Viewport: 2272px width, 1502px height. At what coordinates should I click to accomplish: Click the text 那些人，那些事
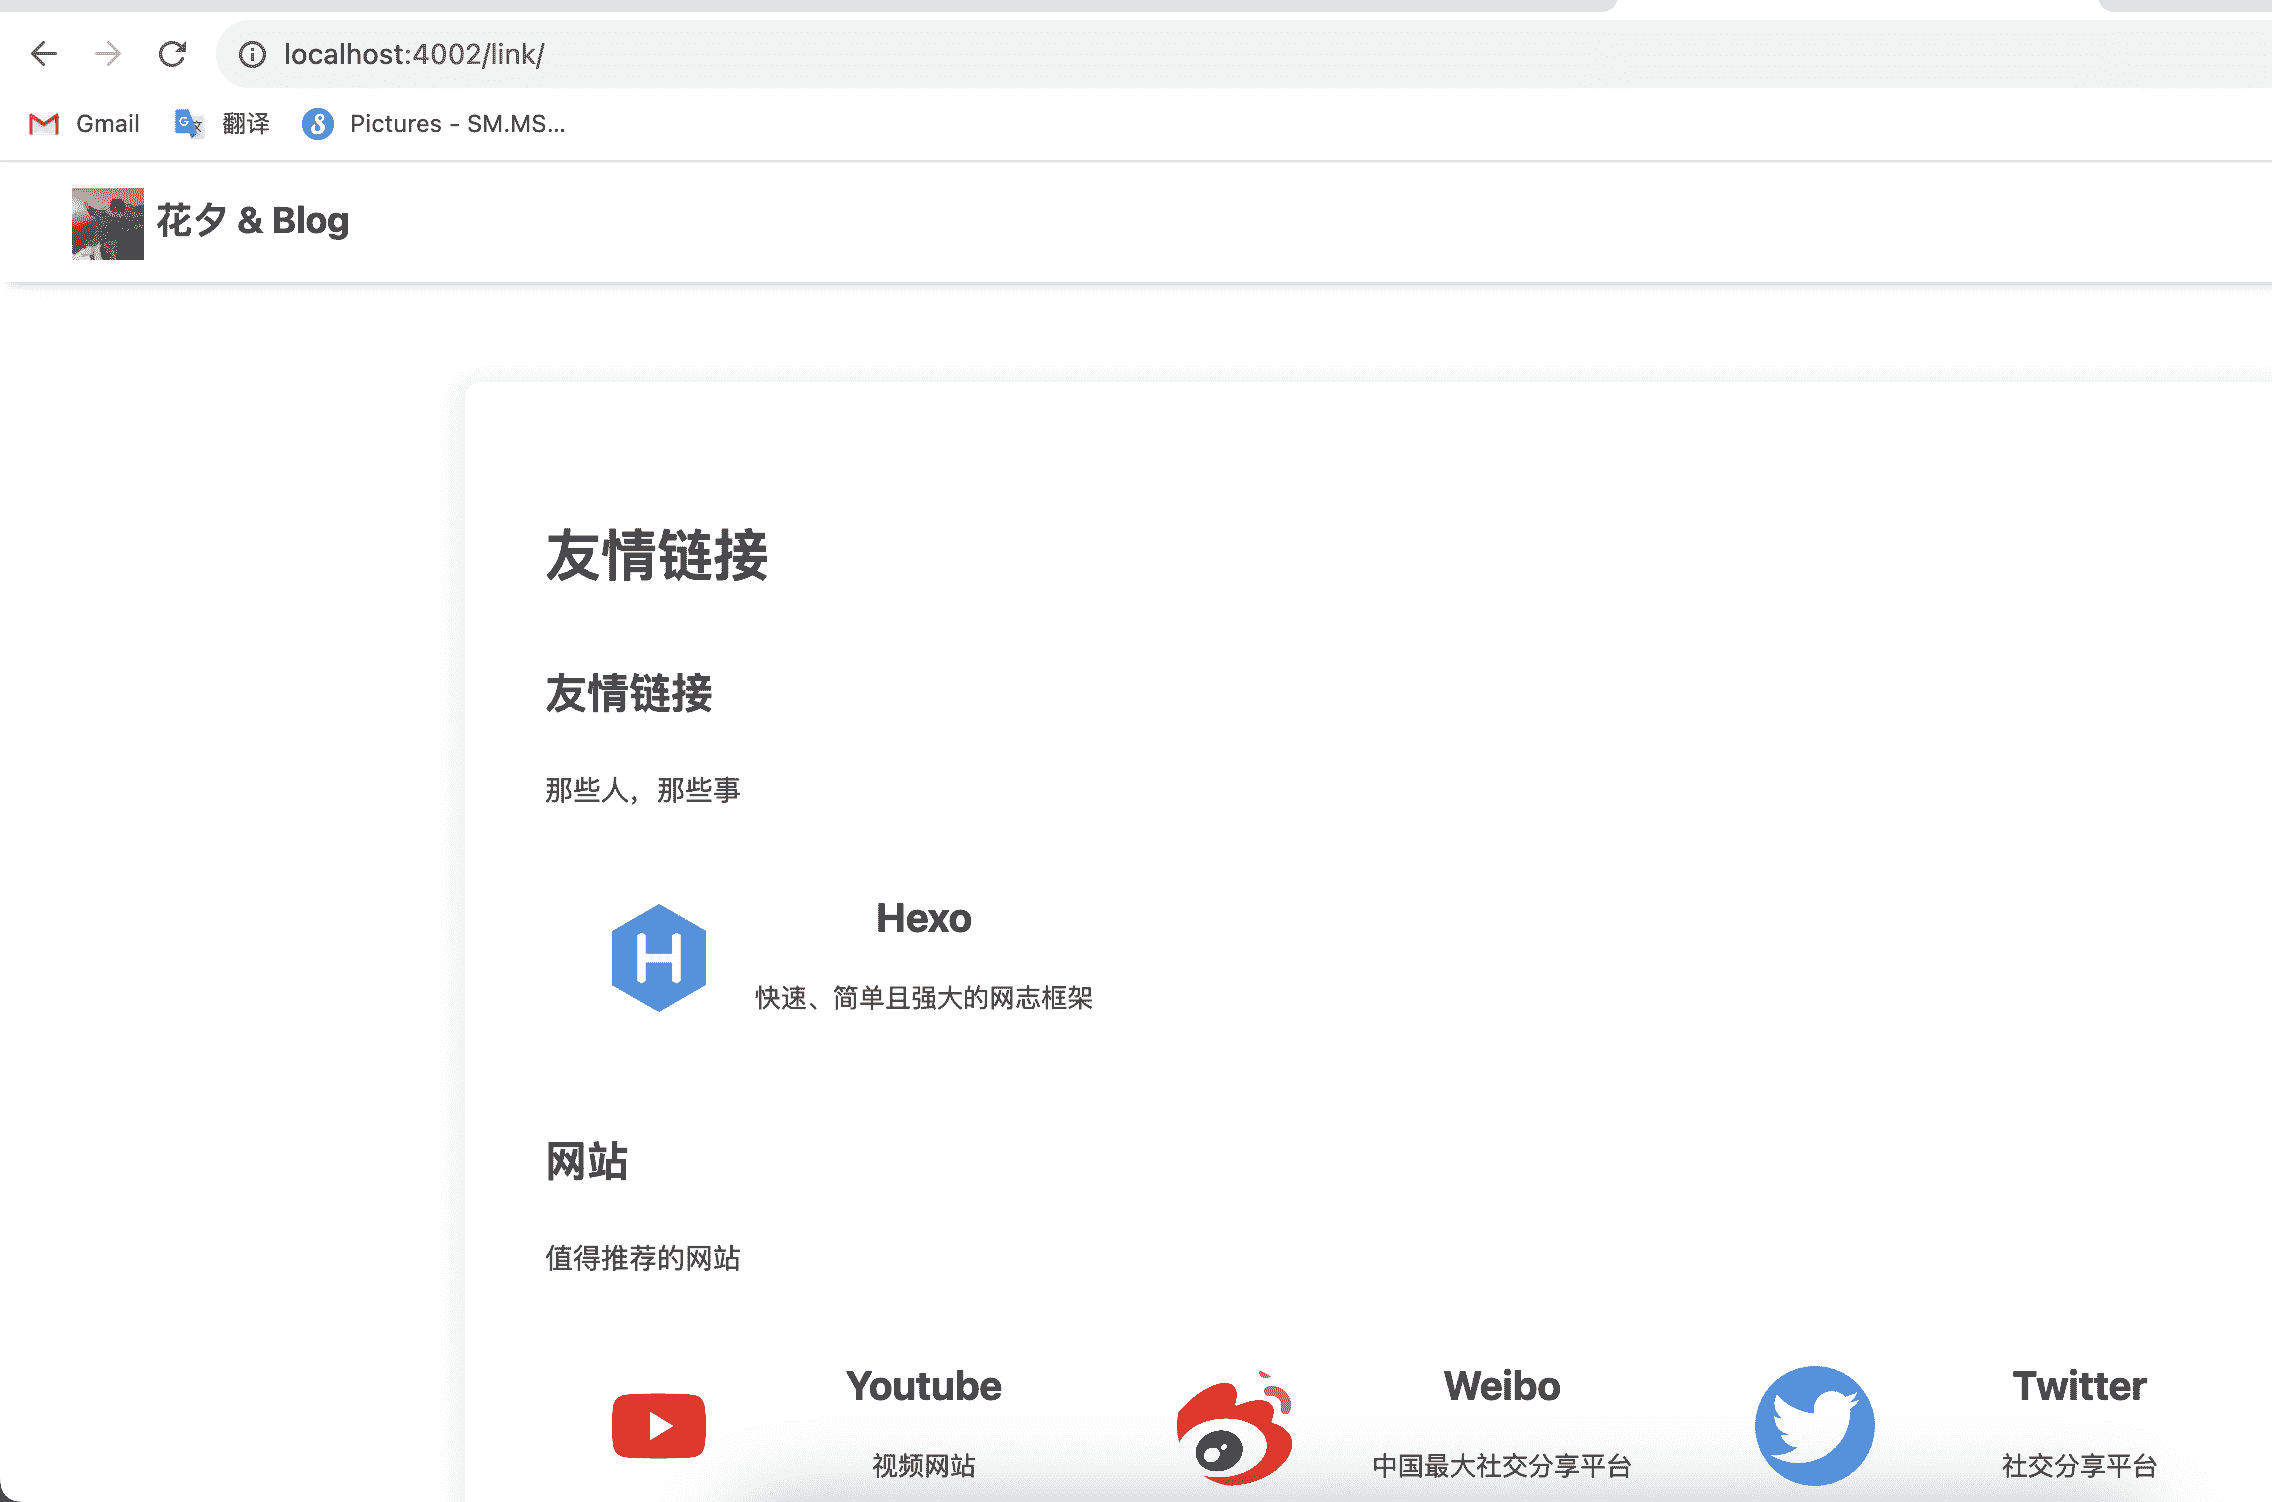coord(642,790)
